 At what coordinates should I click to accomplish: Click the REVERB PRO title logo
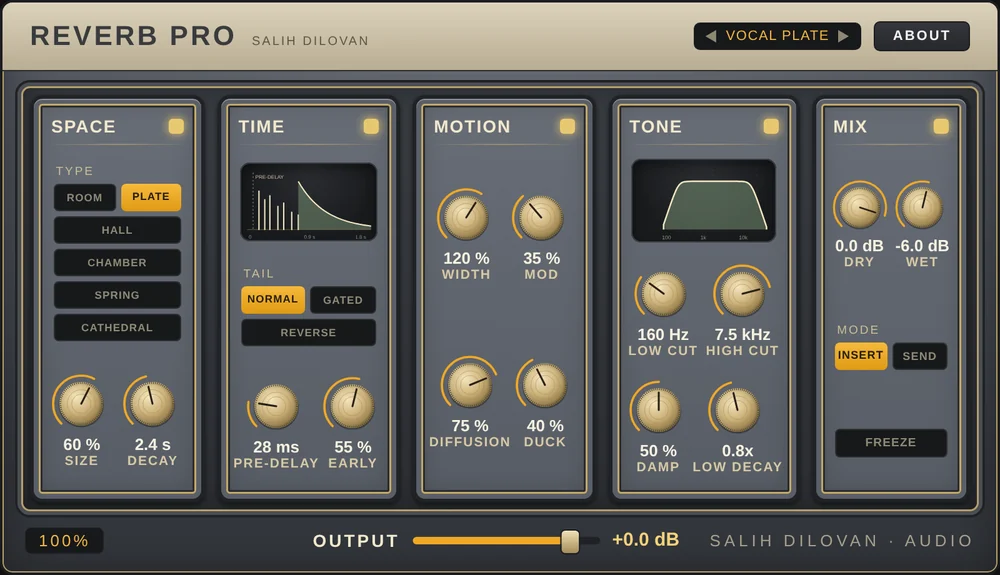133,36
